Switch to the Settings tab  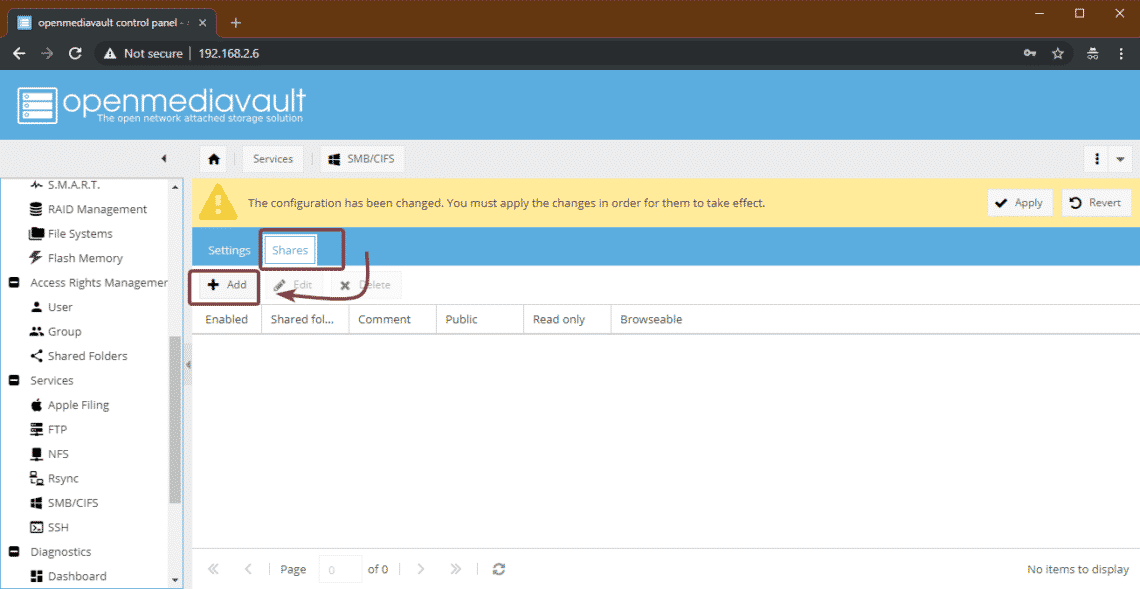(229, 250)
